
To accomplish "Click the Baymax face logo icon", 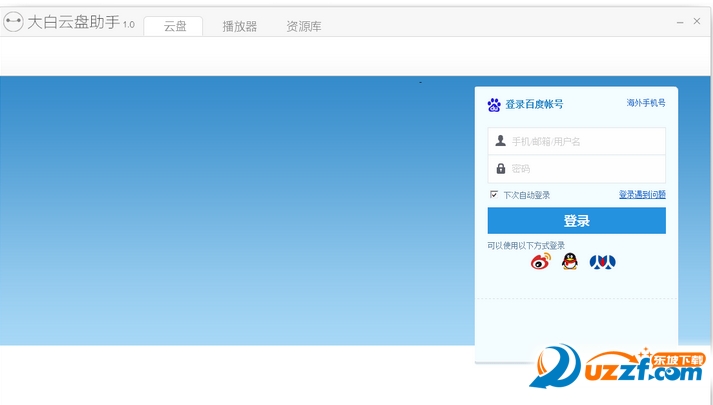I will [13, 21].
